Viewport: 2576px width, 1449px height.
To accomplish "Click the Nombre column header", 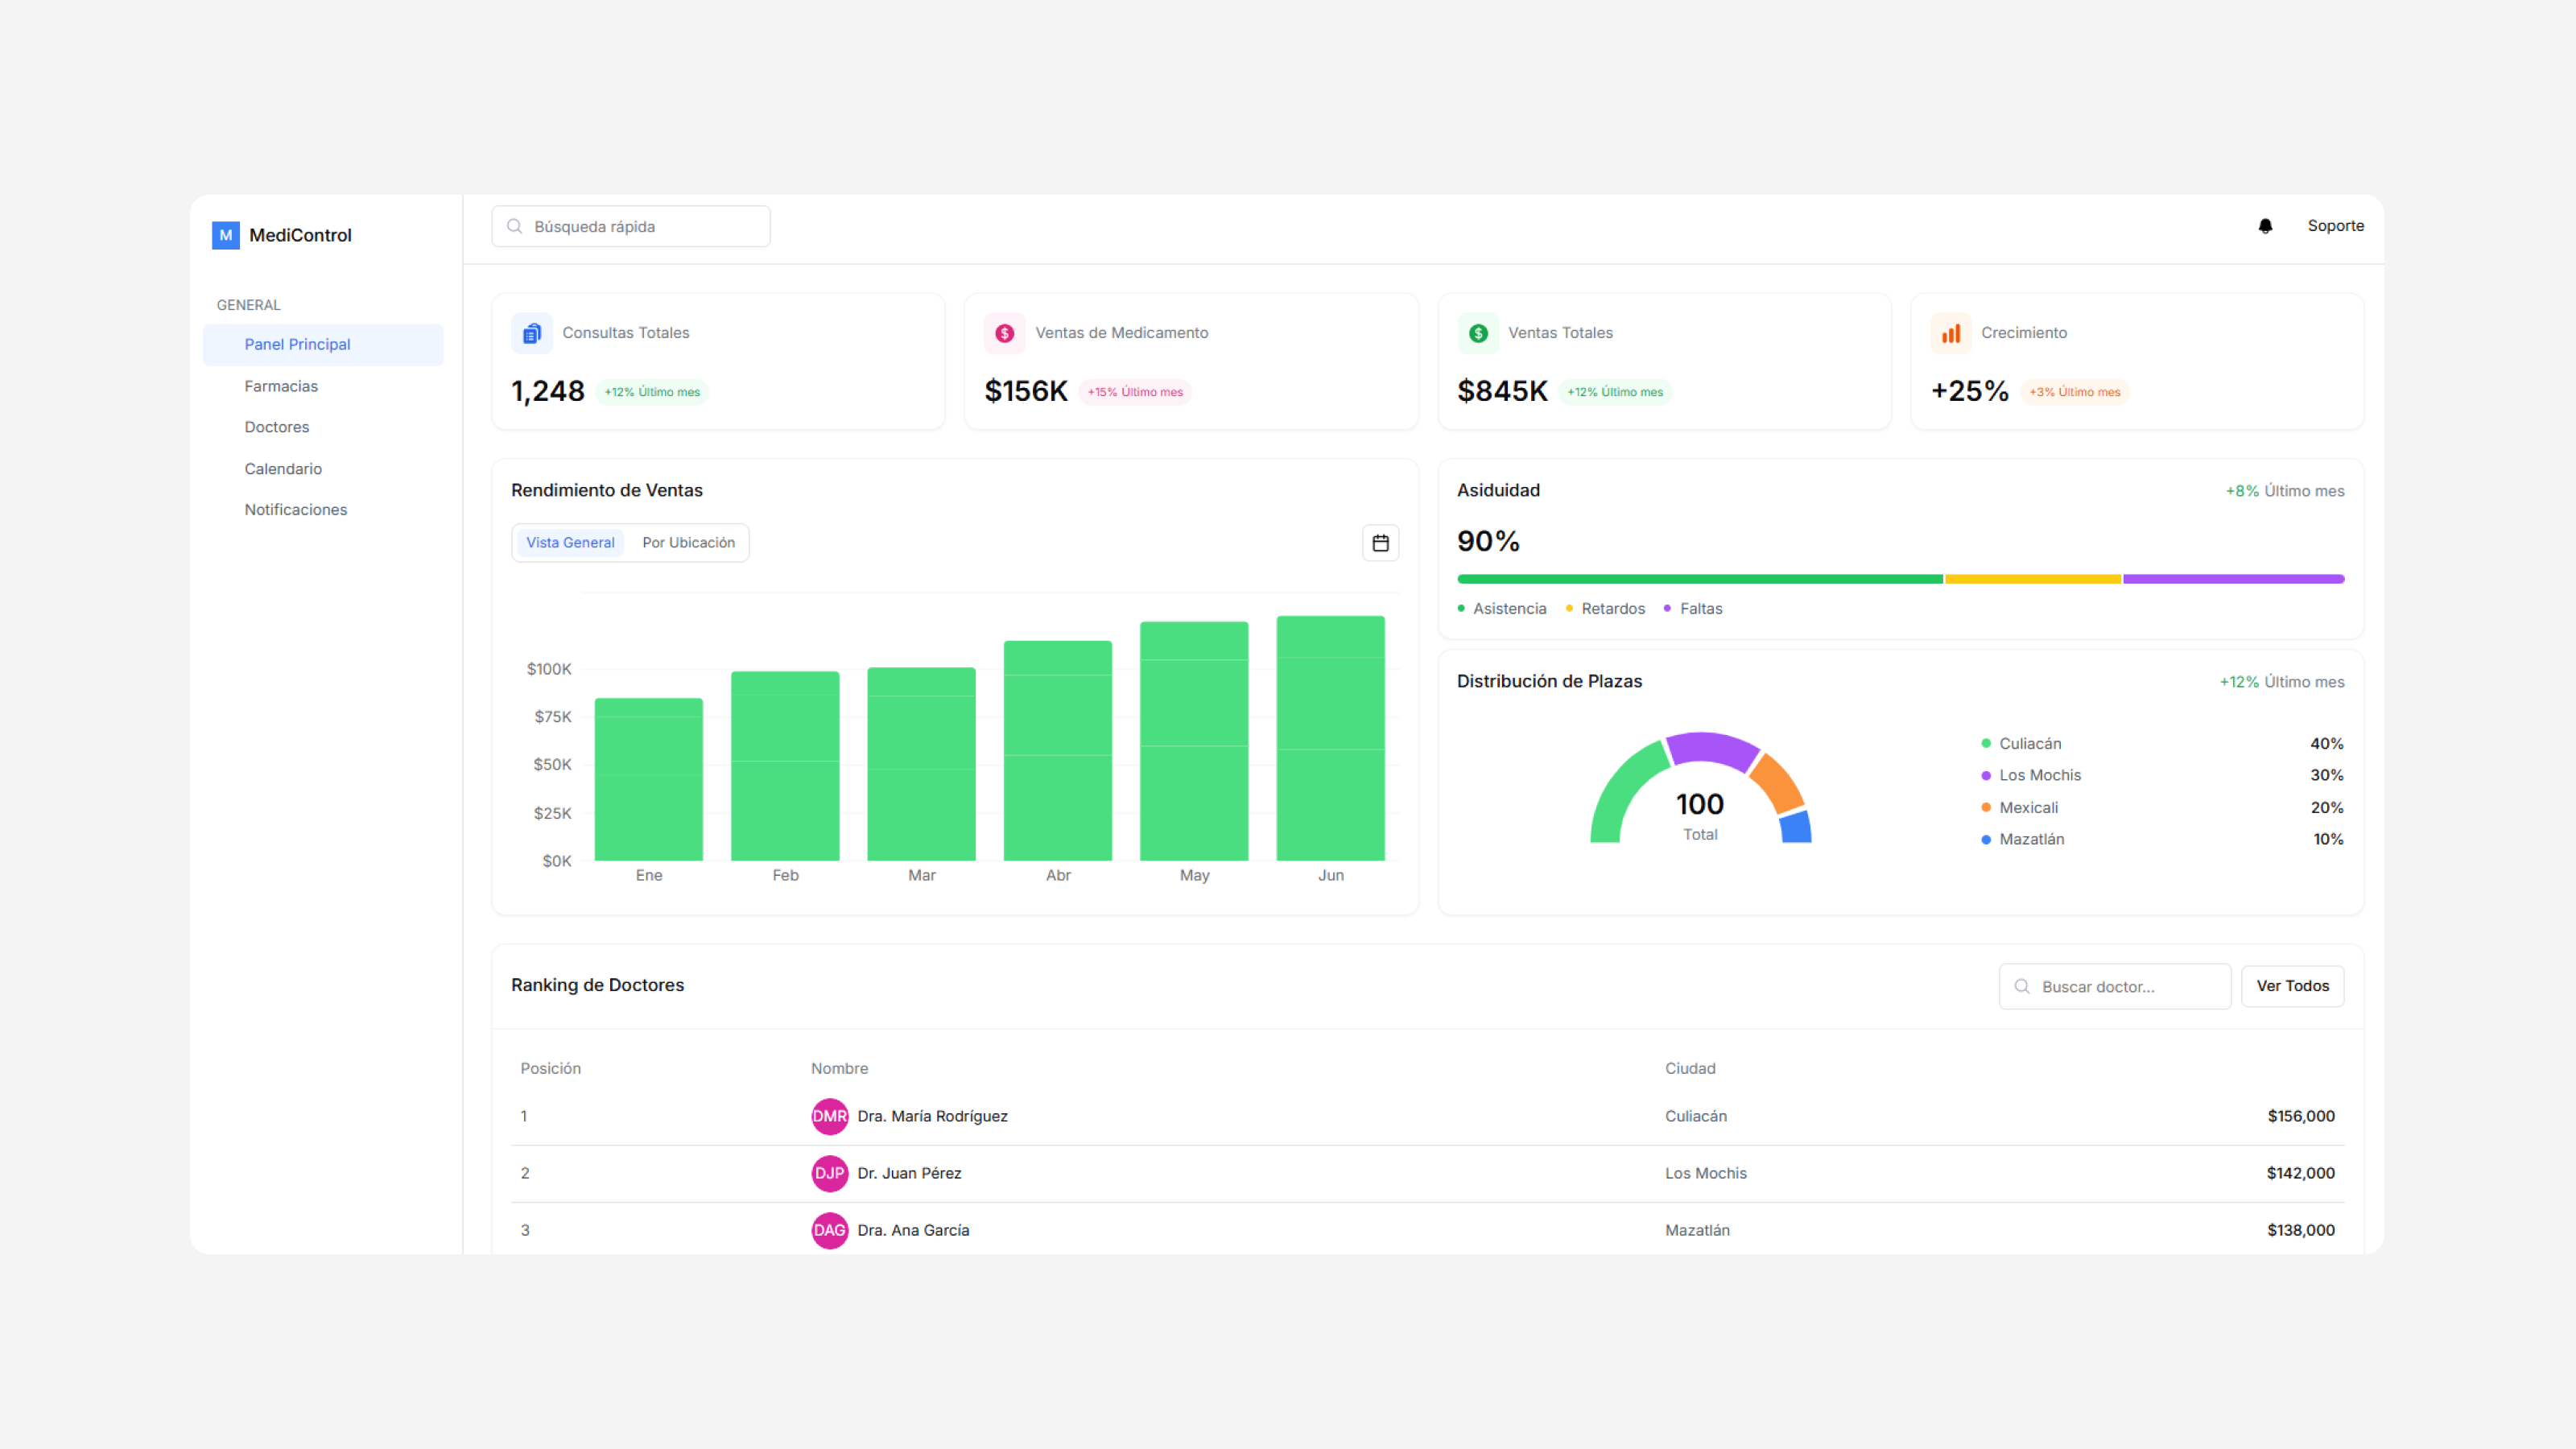I will click(x=839, y=1069).
